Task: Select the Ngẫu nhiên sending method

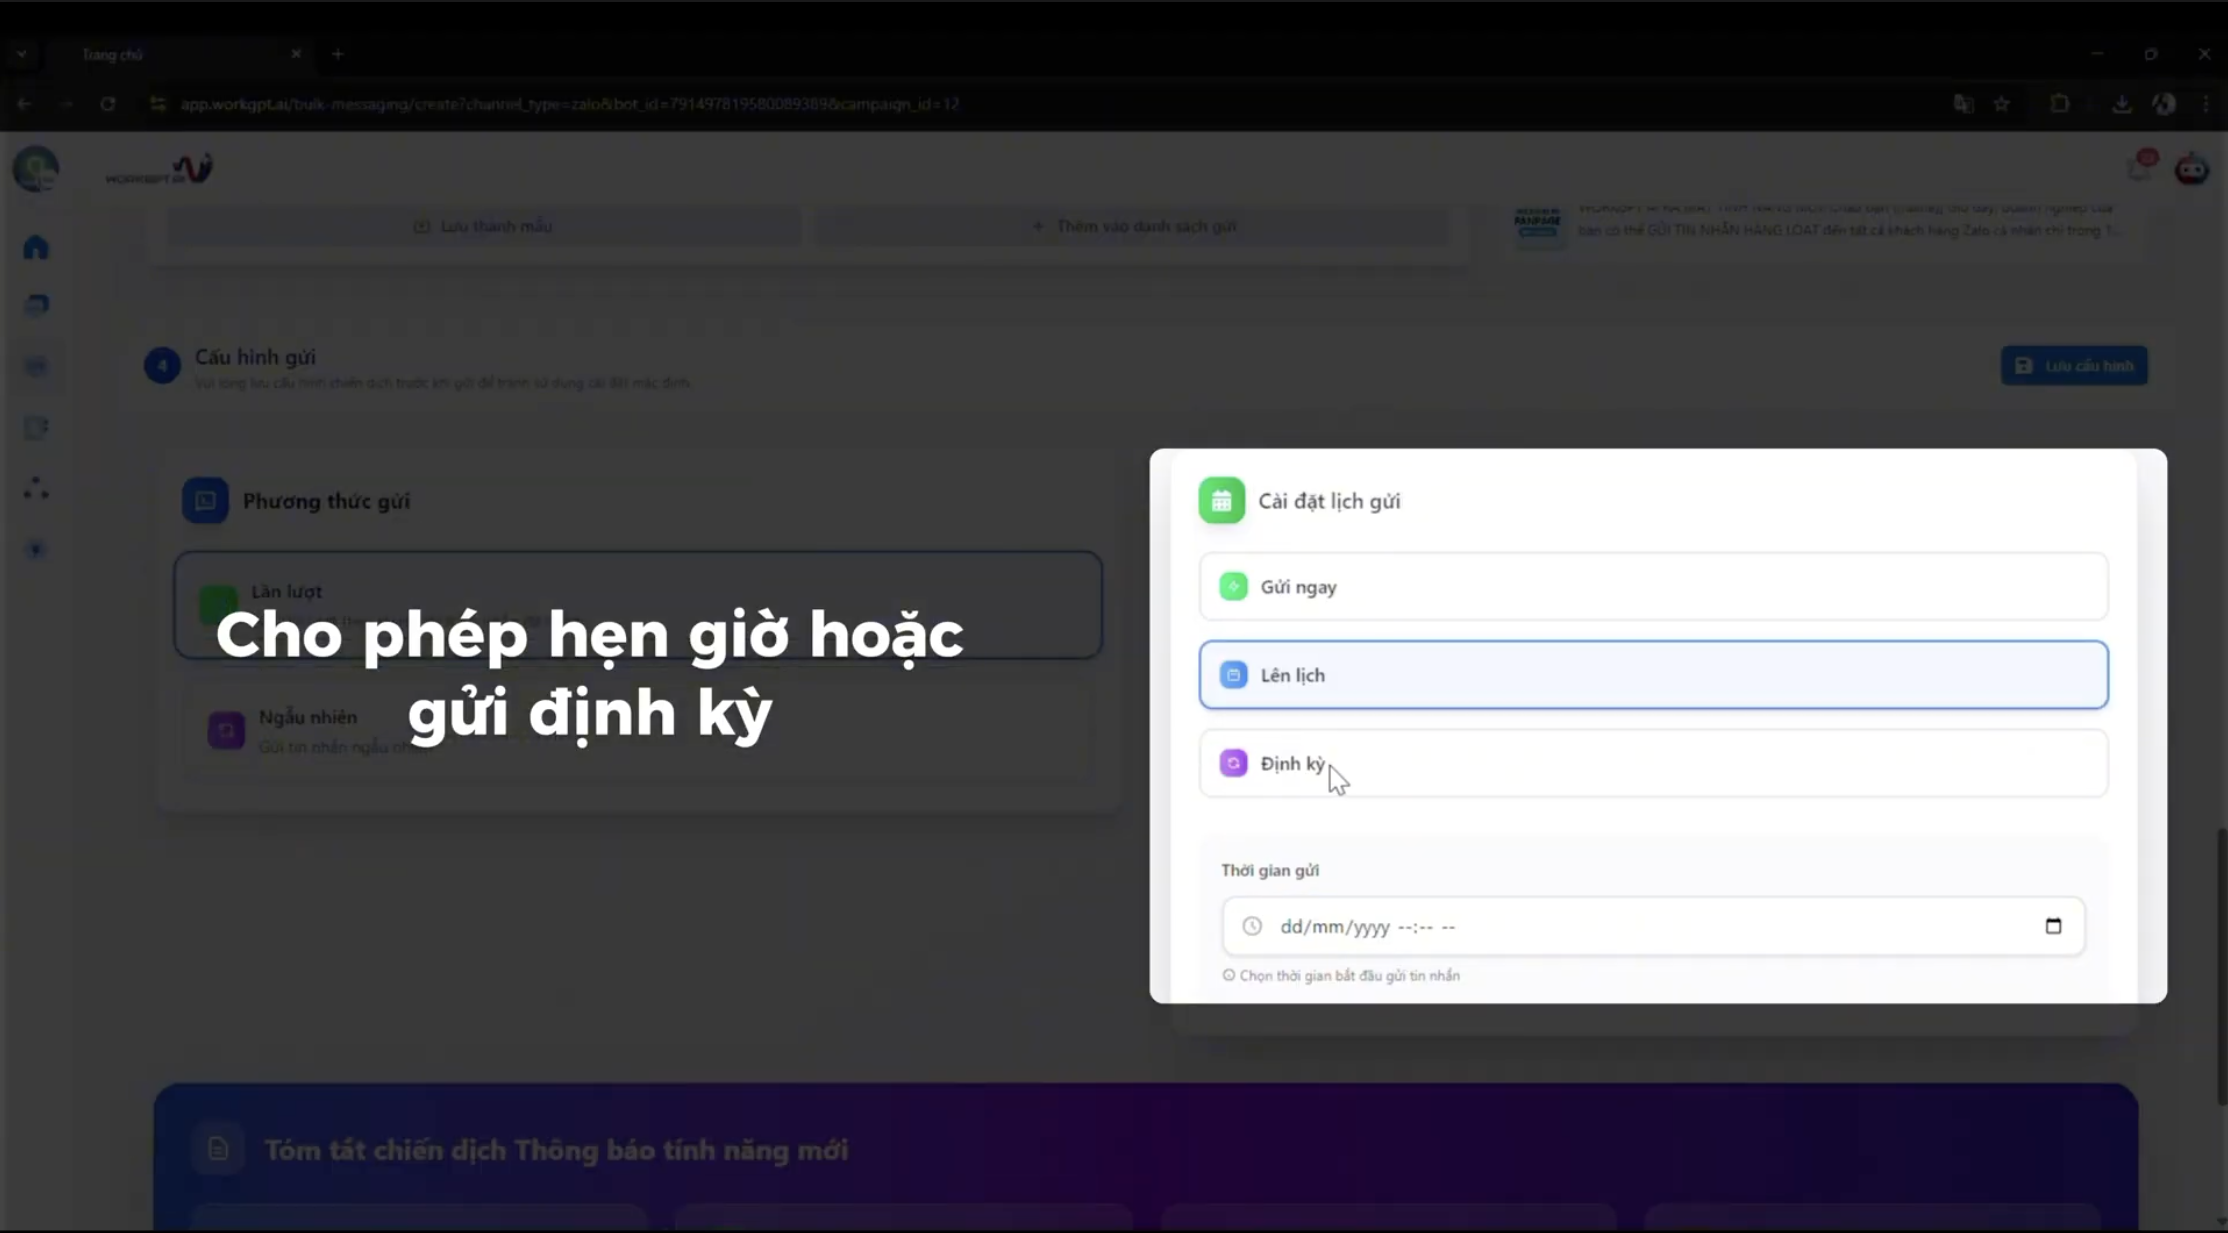Action: pyautogui.click(x=638, y=731)
